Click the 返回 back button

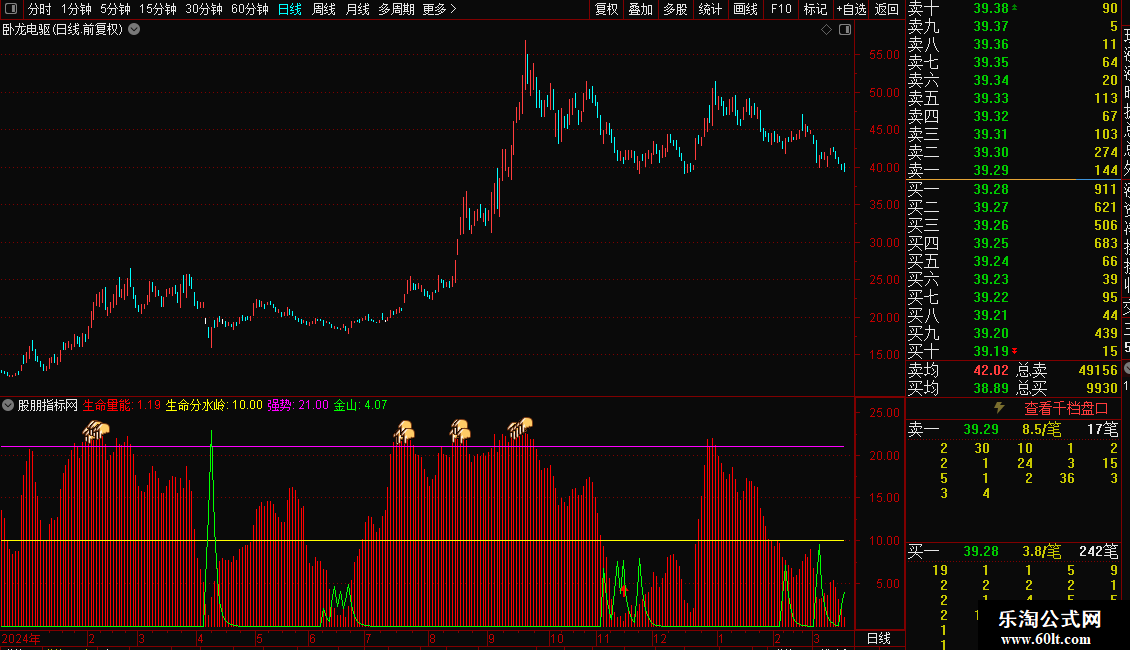[886, 9]
